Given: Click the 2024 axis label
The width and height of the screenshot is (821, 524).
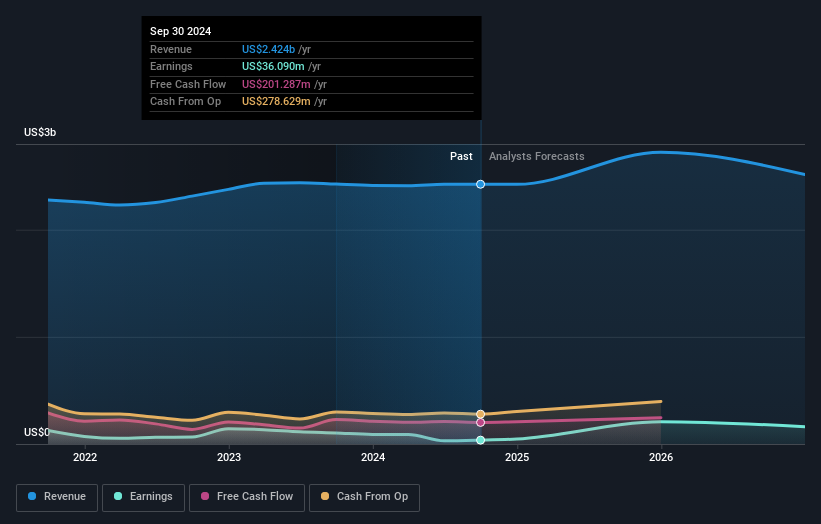Looking at the screenshot, I should tap(373, 457).
